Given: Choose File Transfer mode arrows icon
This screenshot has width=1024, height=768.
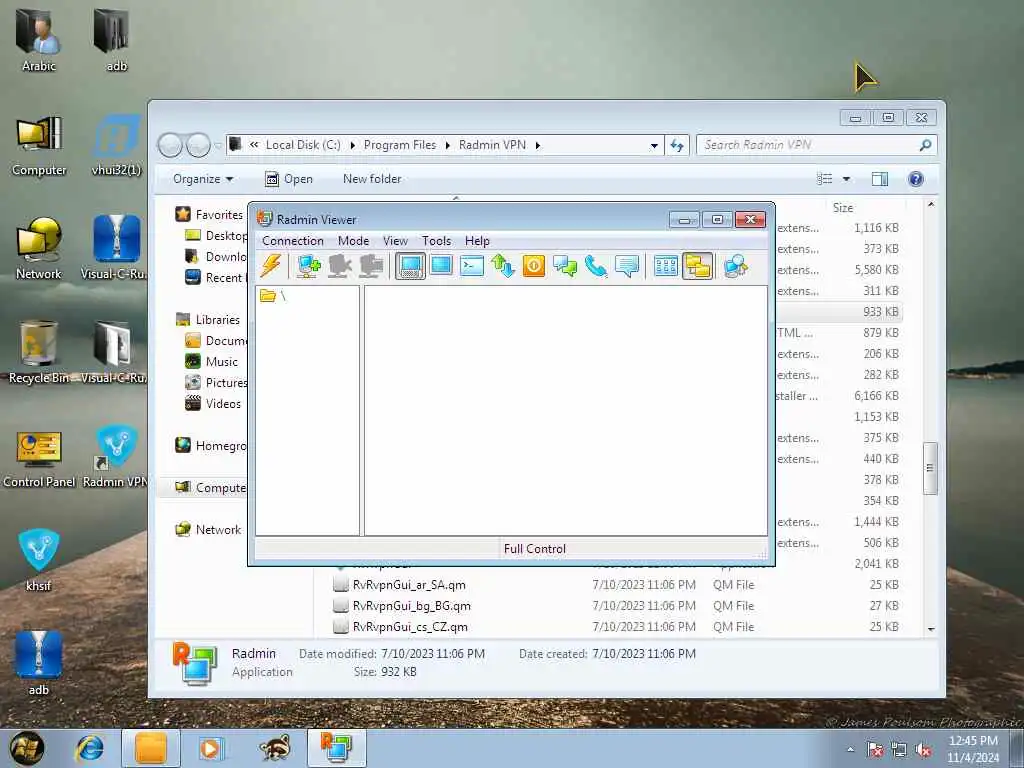Looking at the screenshot, I should pos(503,266).
